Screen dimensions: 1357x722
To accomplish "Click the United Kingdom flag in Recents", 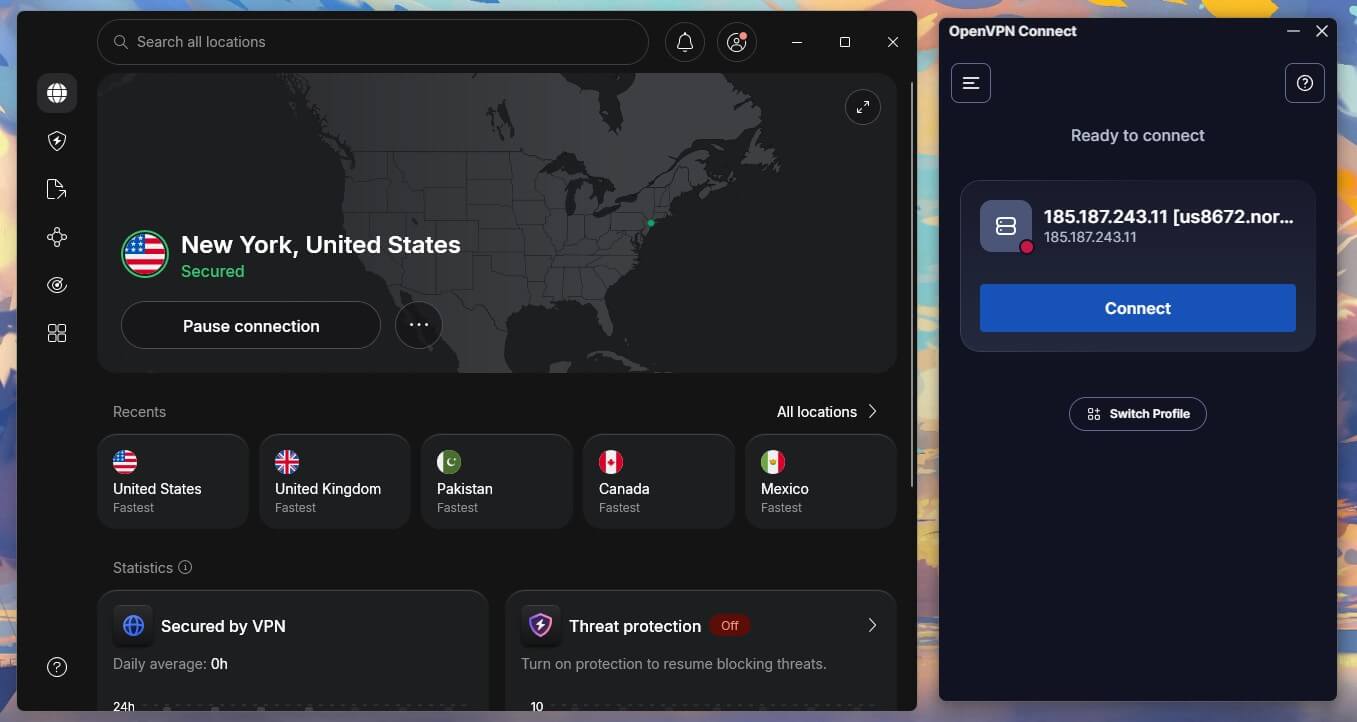I will coord(287,461).
